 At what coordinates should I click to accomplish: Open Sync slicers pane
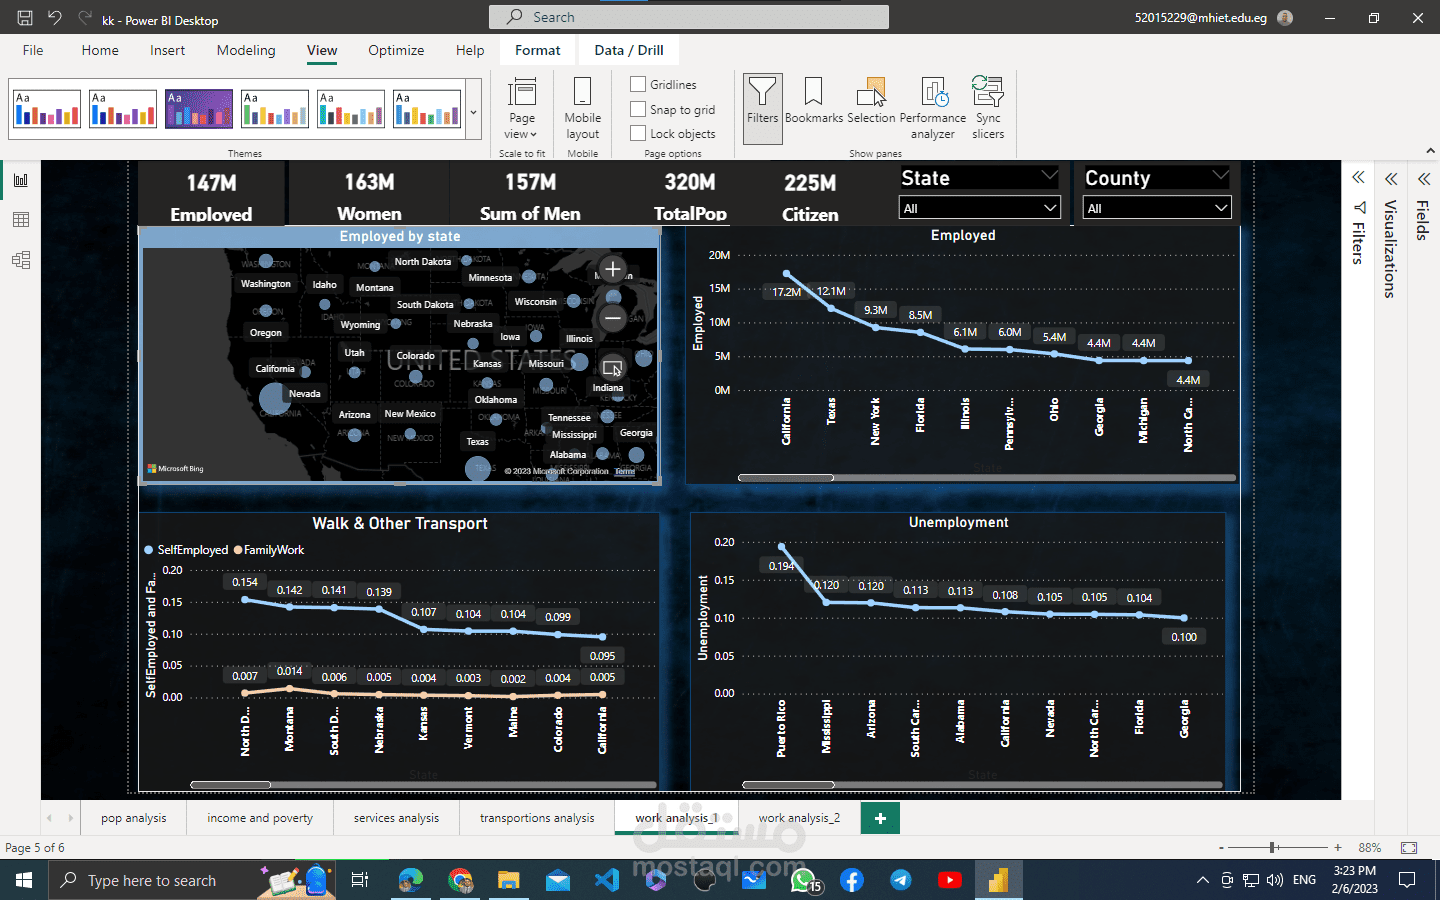coord(988,107)
